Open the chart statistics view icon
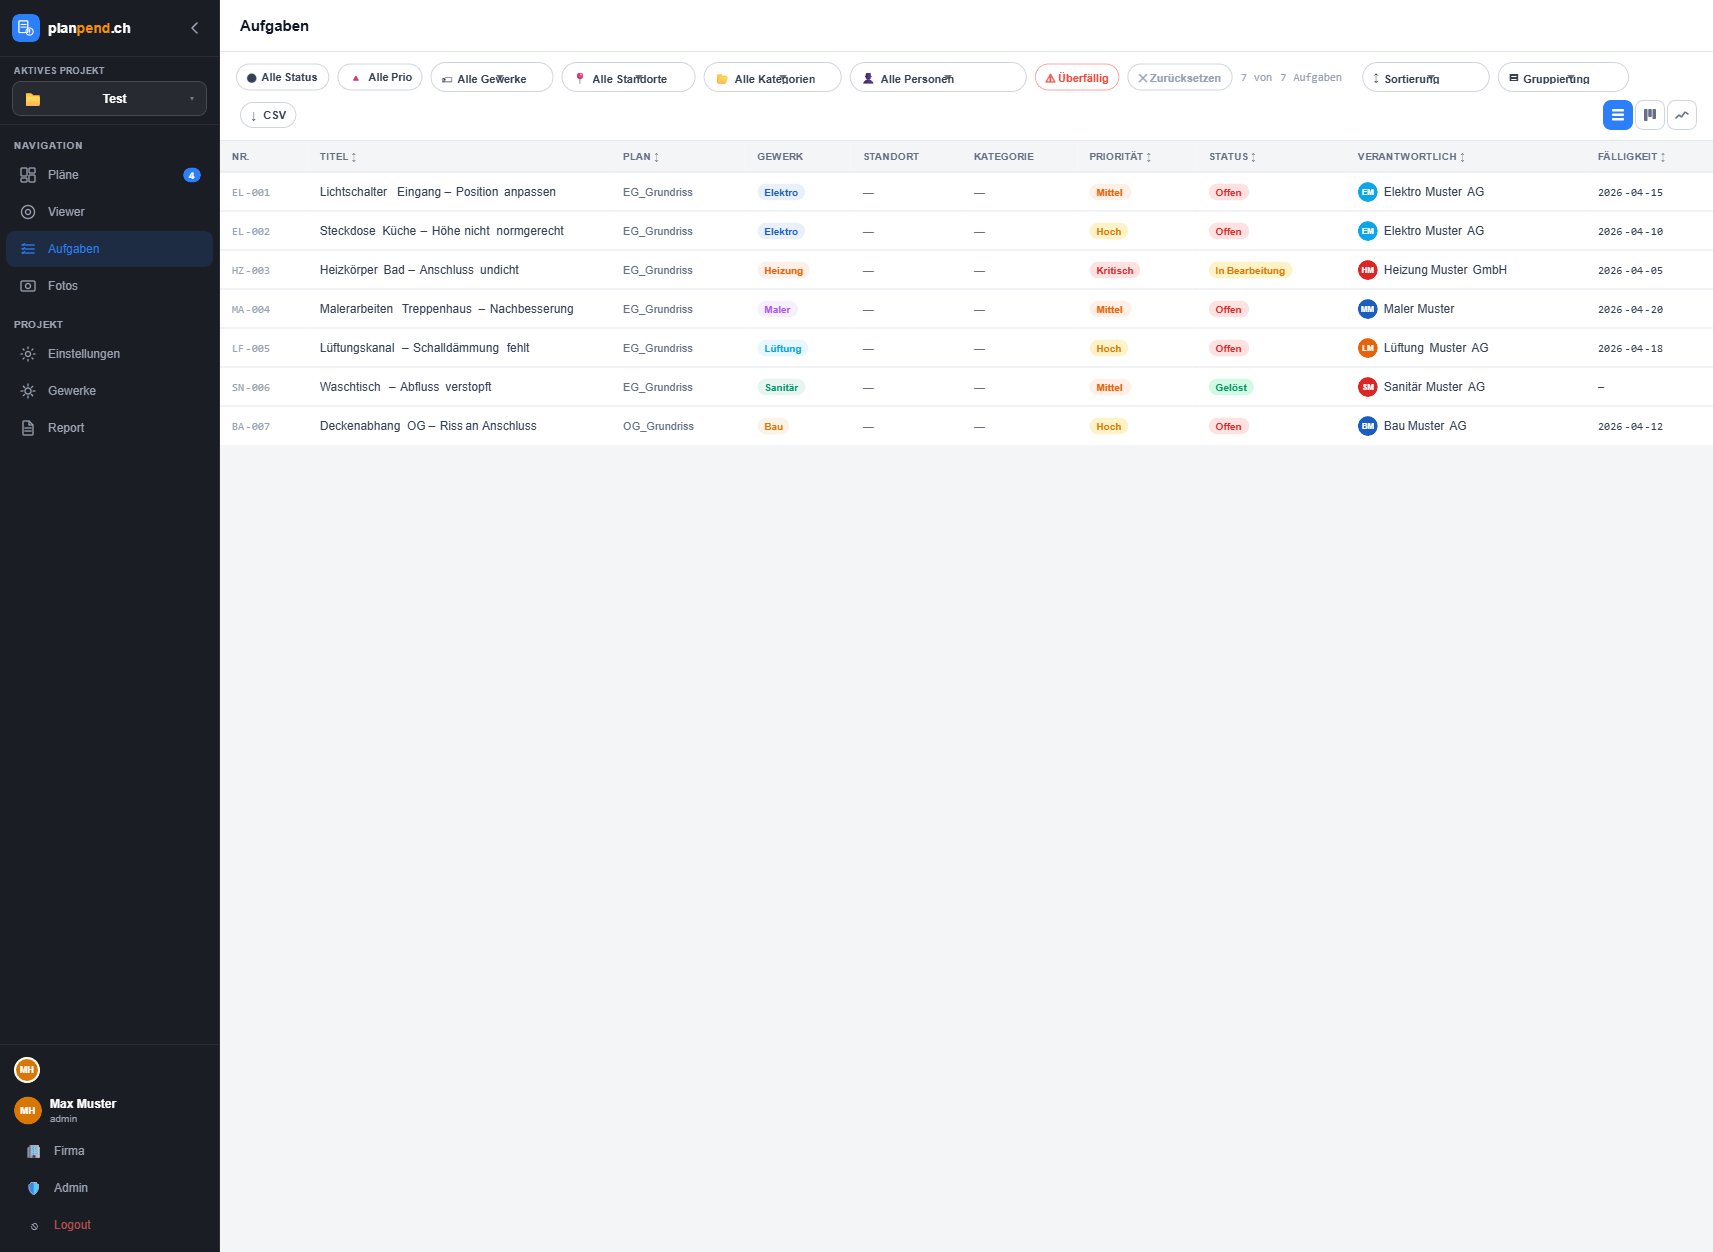This screenshot has width=1713, height=1252. [x=1681, y=115]
